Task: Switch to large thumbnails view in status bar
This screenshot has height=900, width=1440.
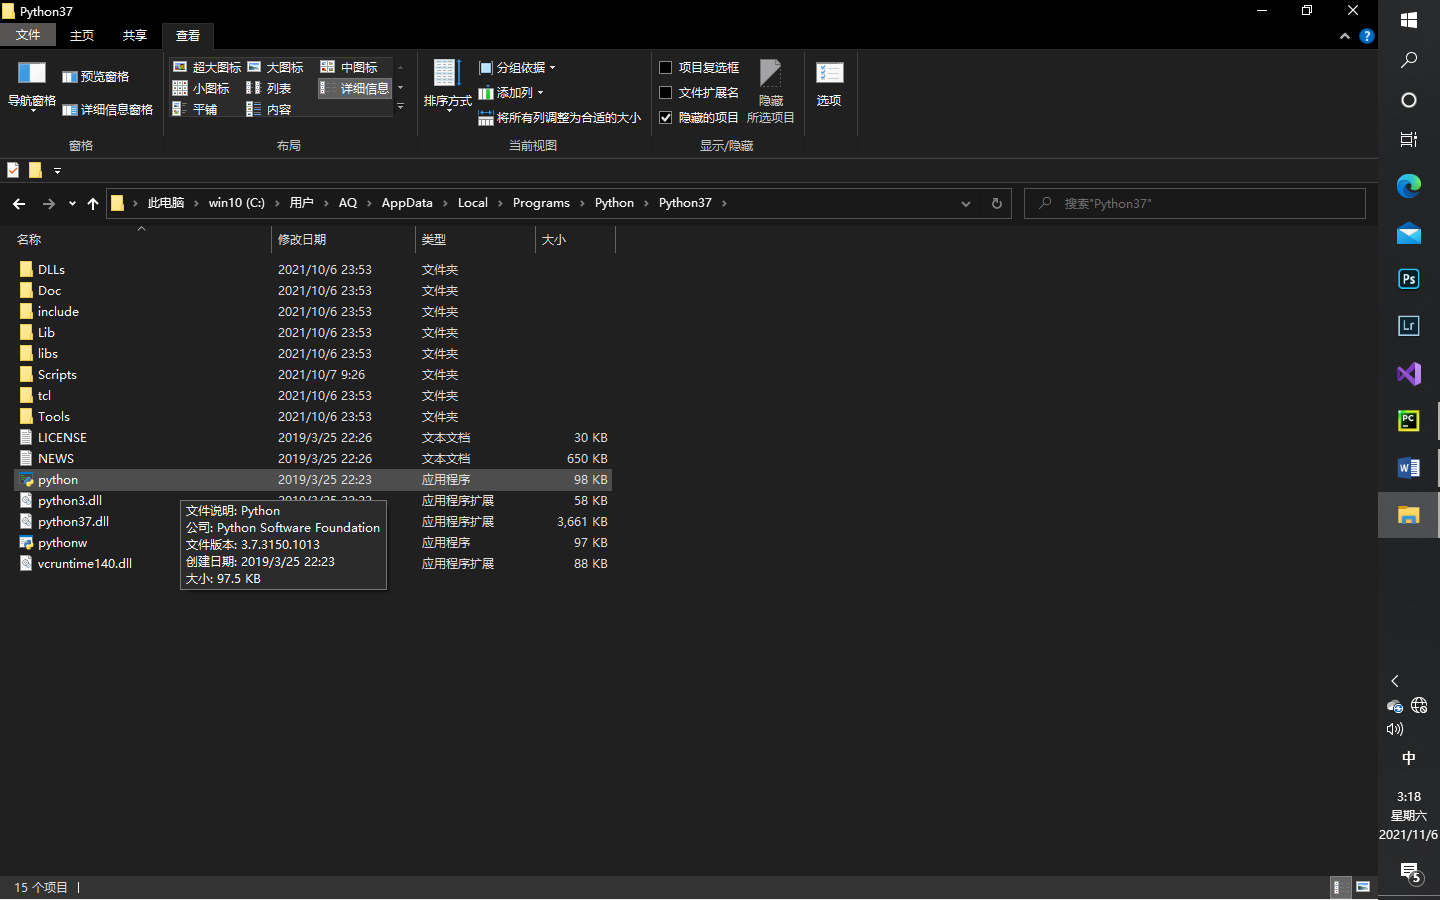Action: click(1363, 887)
